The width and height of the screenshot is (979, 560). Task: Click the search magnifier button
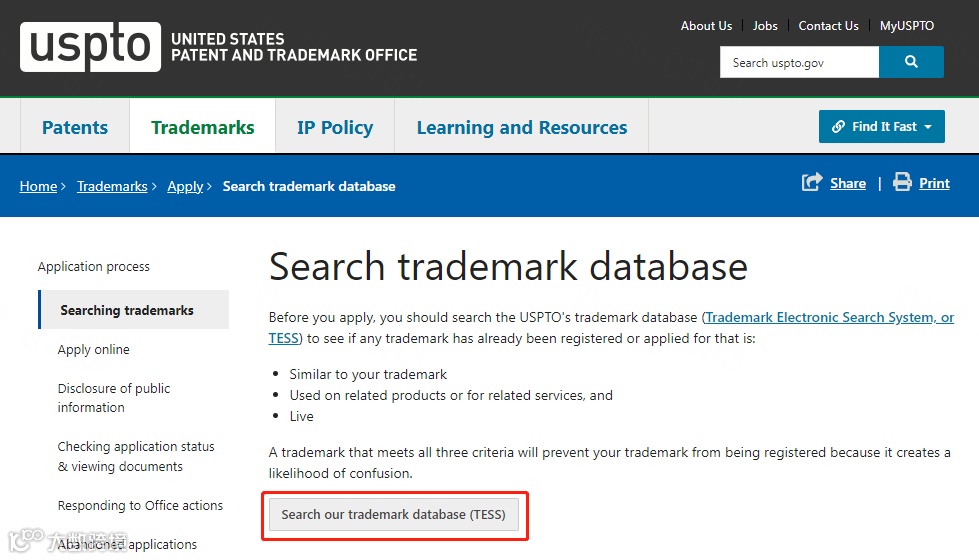(911, 62)
